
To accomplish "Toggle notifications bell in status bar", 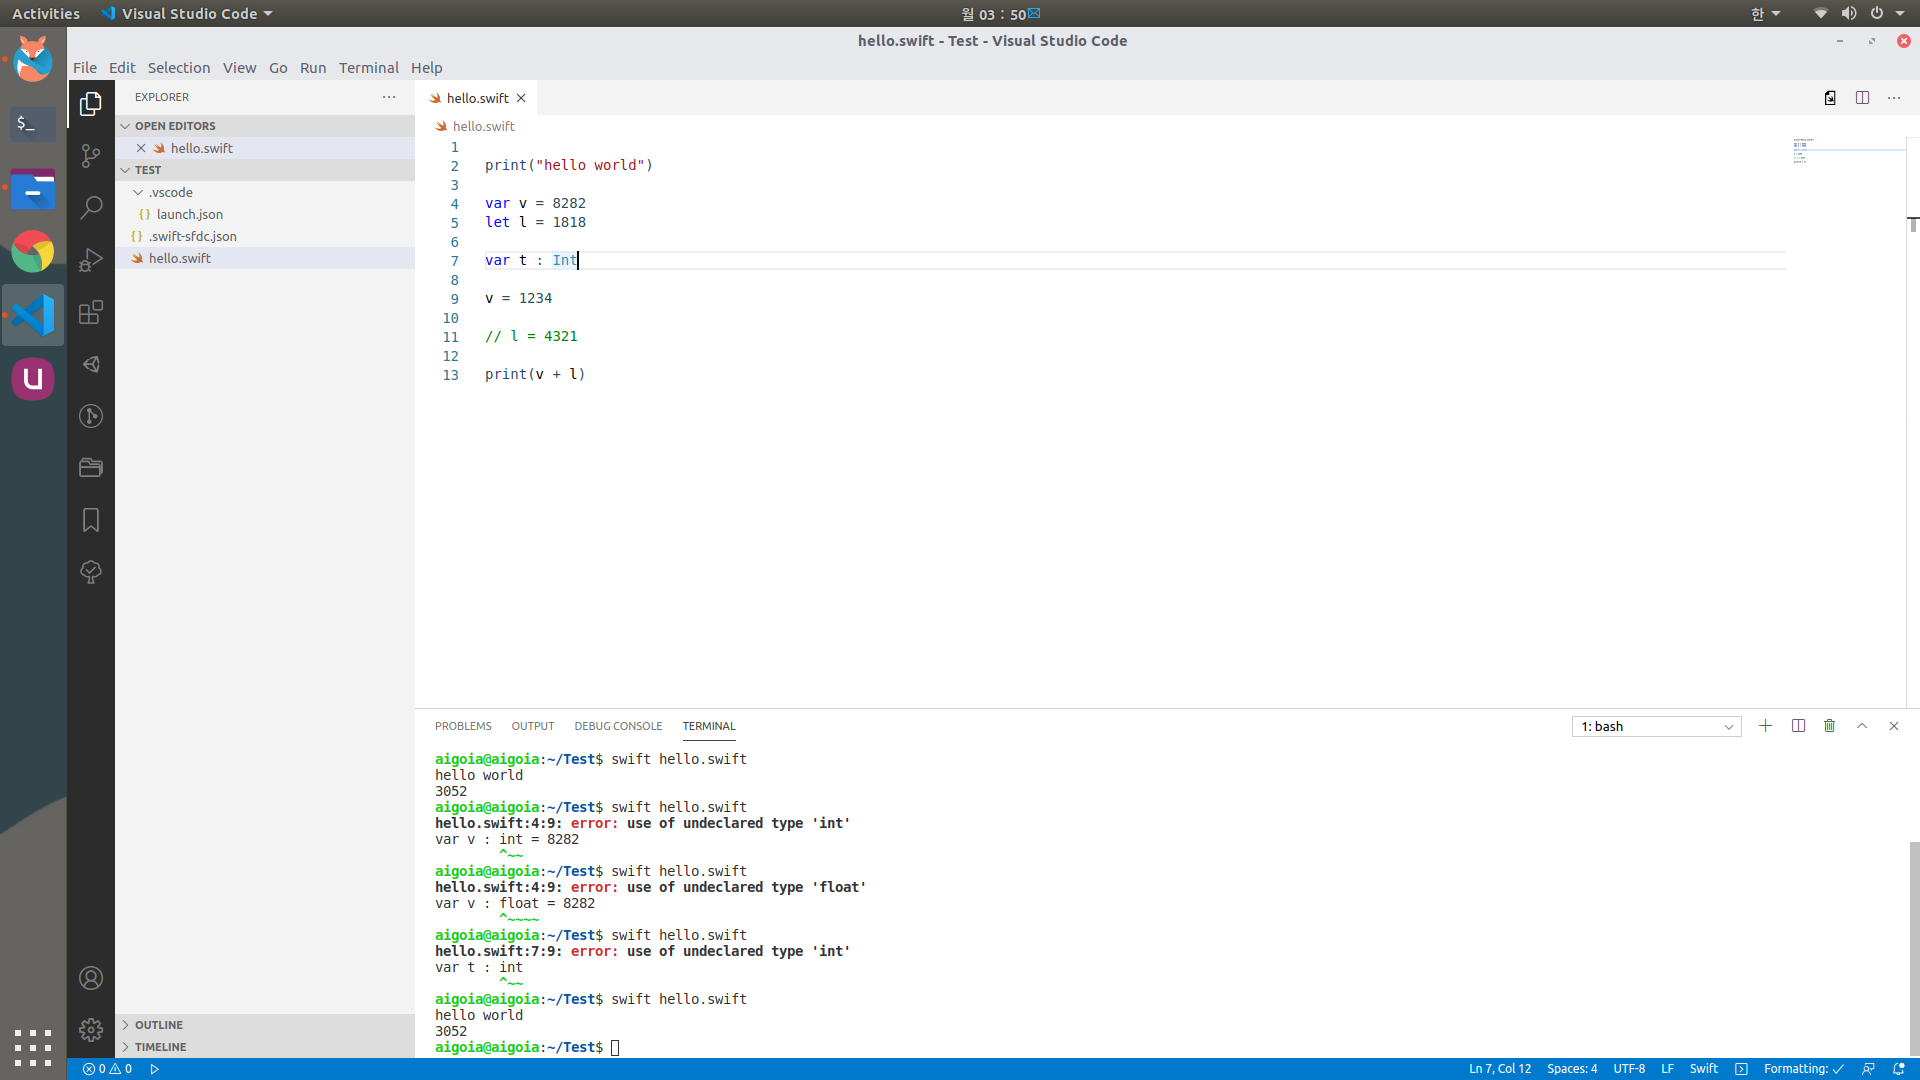I will [1899, 1069].
